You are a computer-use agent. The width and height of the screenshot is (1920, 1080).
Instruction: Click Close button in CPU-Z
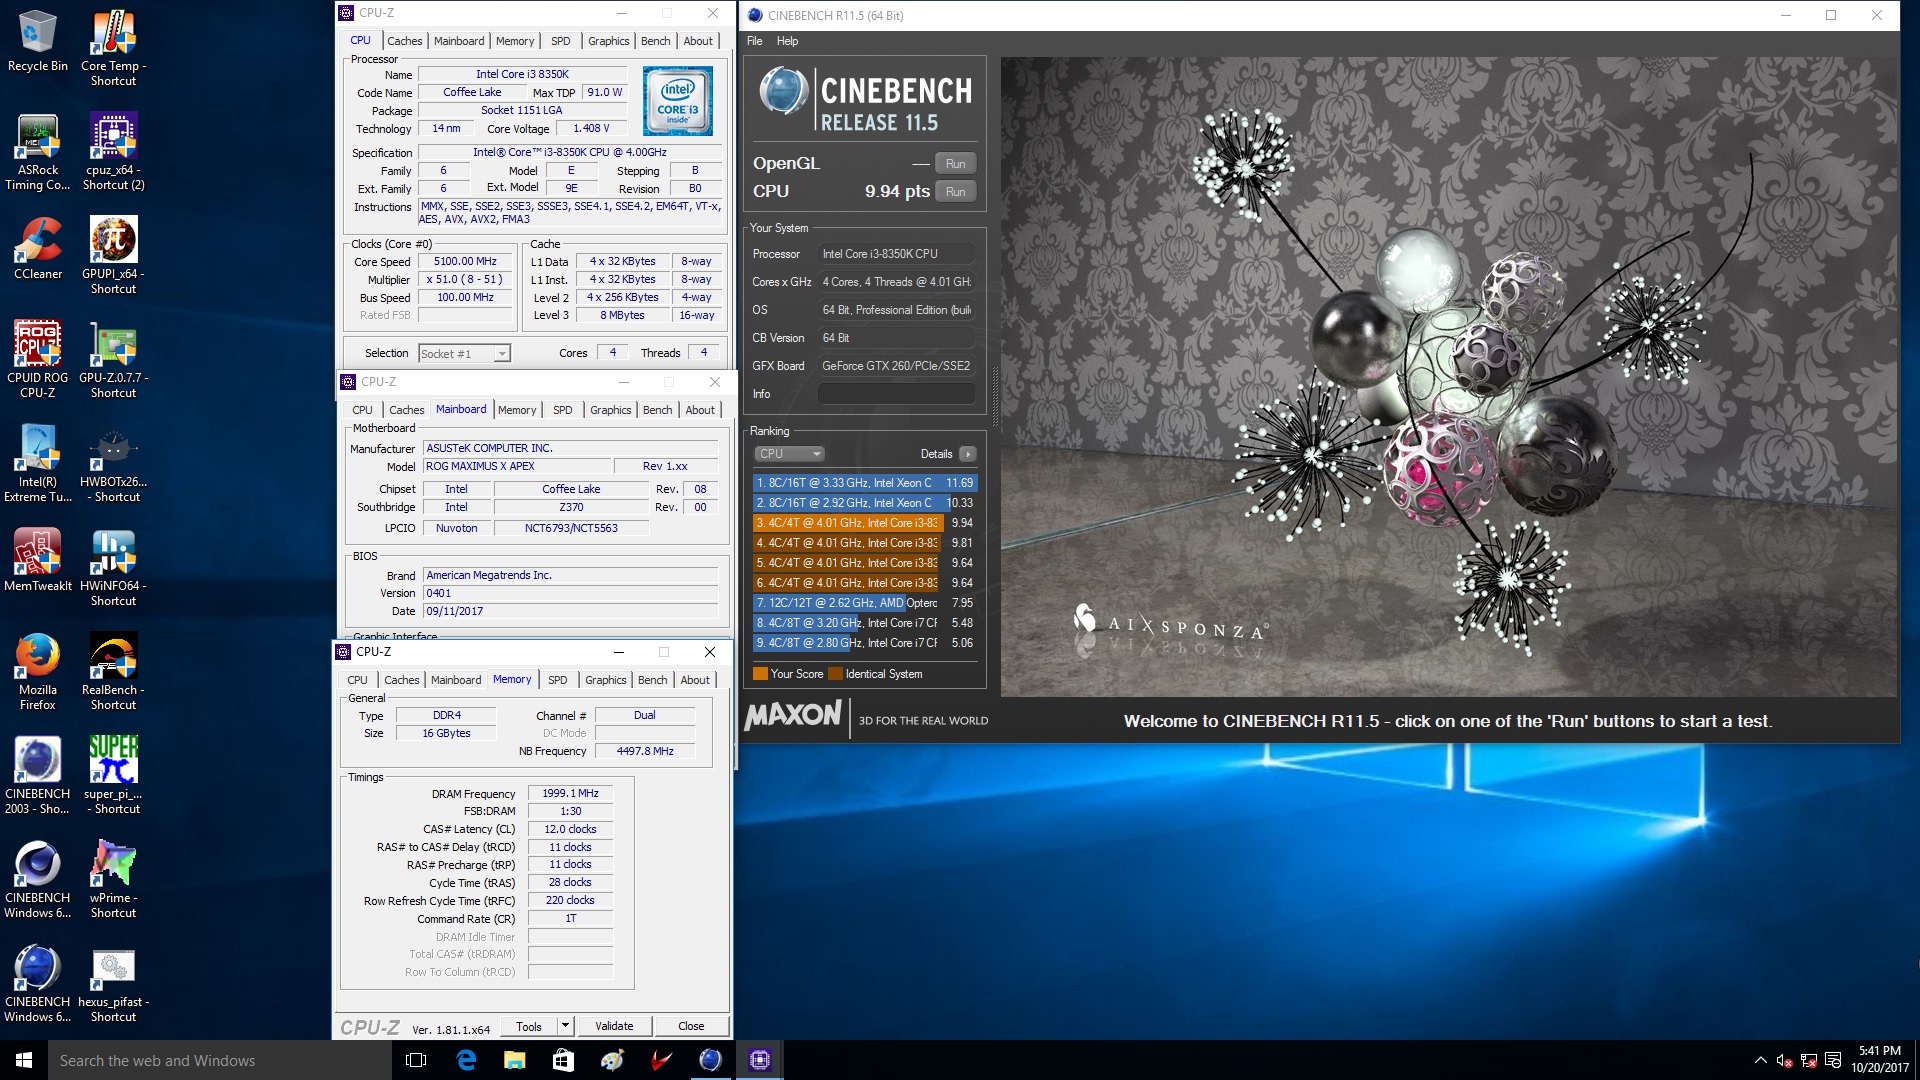tap(691, 1026)
